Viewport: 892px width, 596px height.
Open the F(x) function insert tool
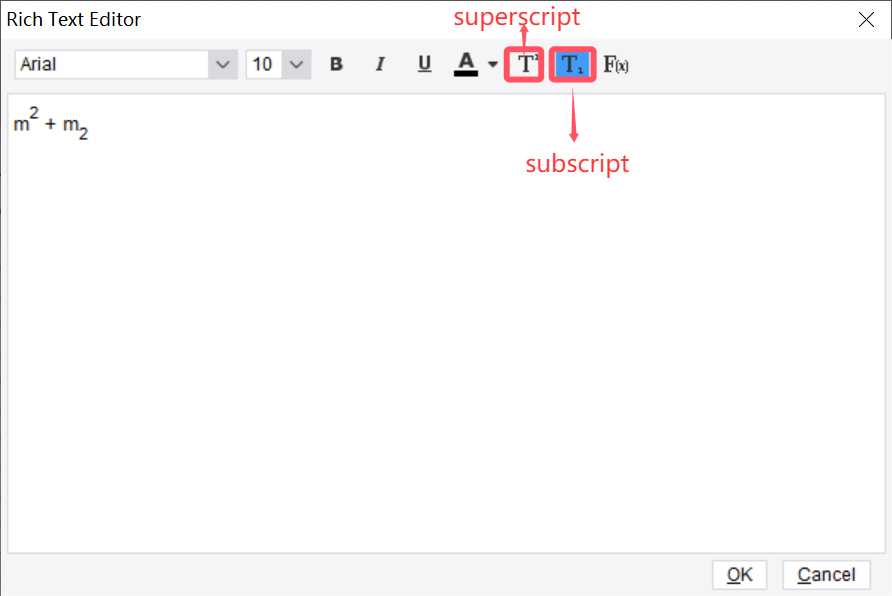point(616,64)
